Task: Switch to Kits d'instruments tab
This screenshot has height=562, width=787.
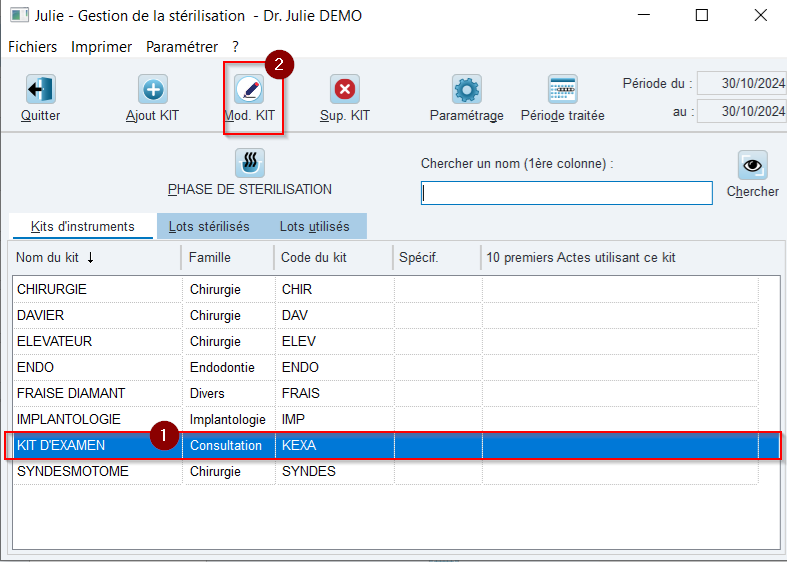Action: click(83, 226)
